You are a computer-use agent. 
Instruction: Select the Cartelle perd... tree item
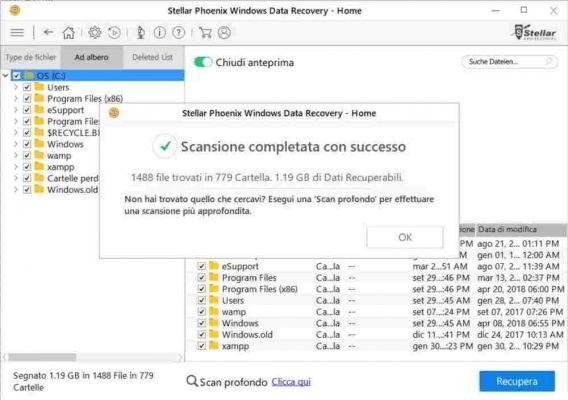pyautogui.click(x=72, y=178)
